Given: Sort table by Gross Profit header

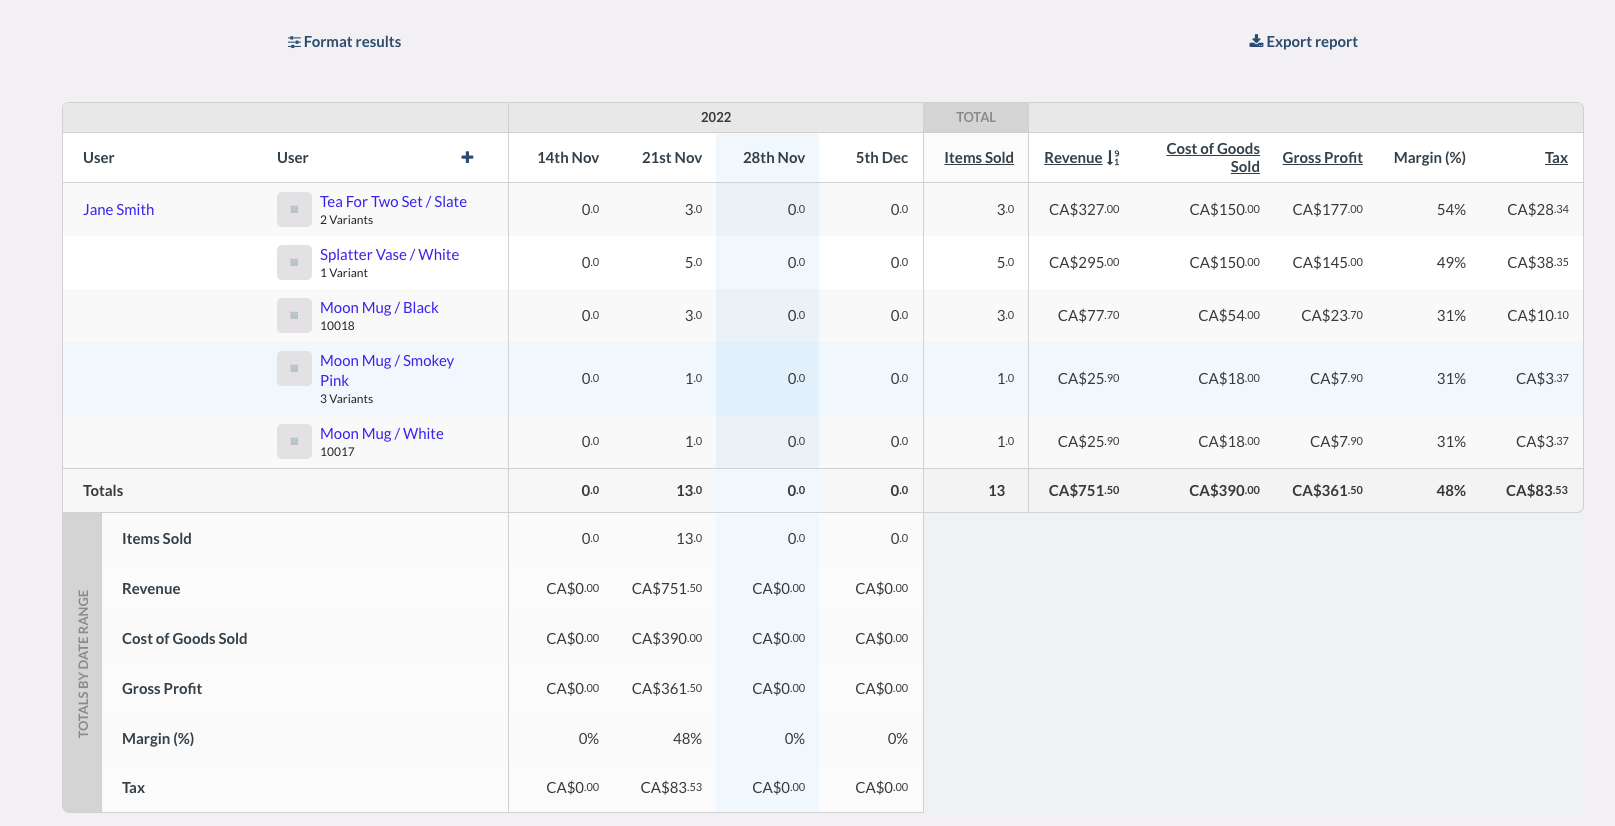Looking at the screenshot, I should pos(1322,158).
